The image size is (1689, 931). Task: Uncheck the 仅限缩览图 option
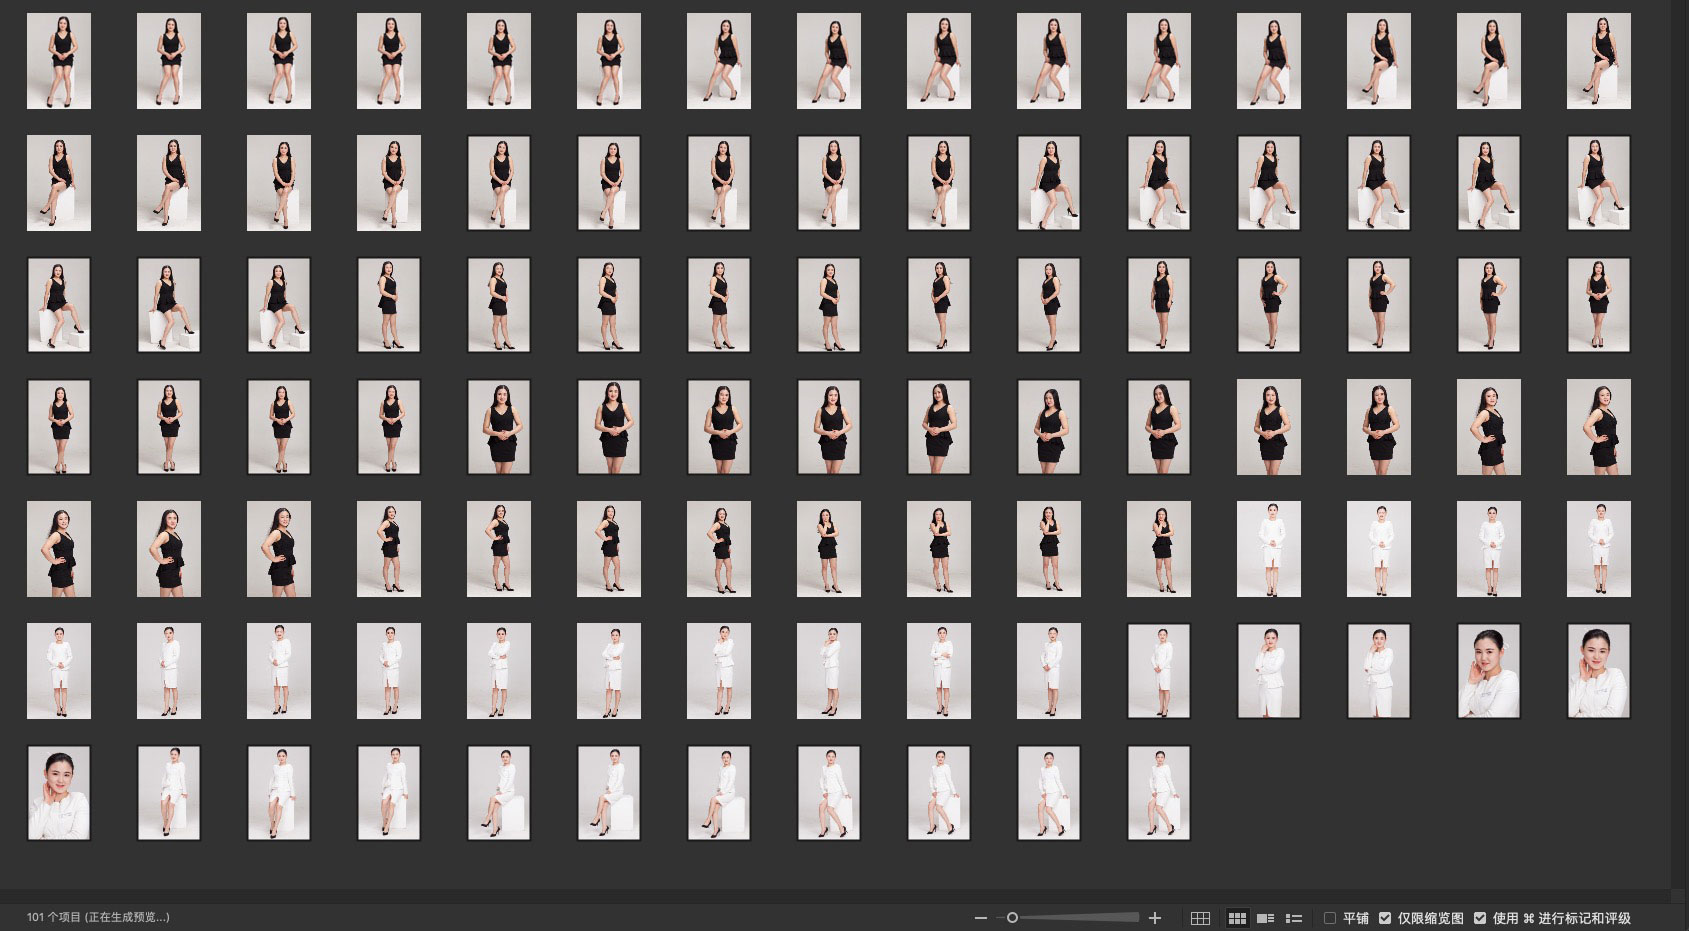tap(1385, 918)
